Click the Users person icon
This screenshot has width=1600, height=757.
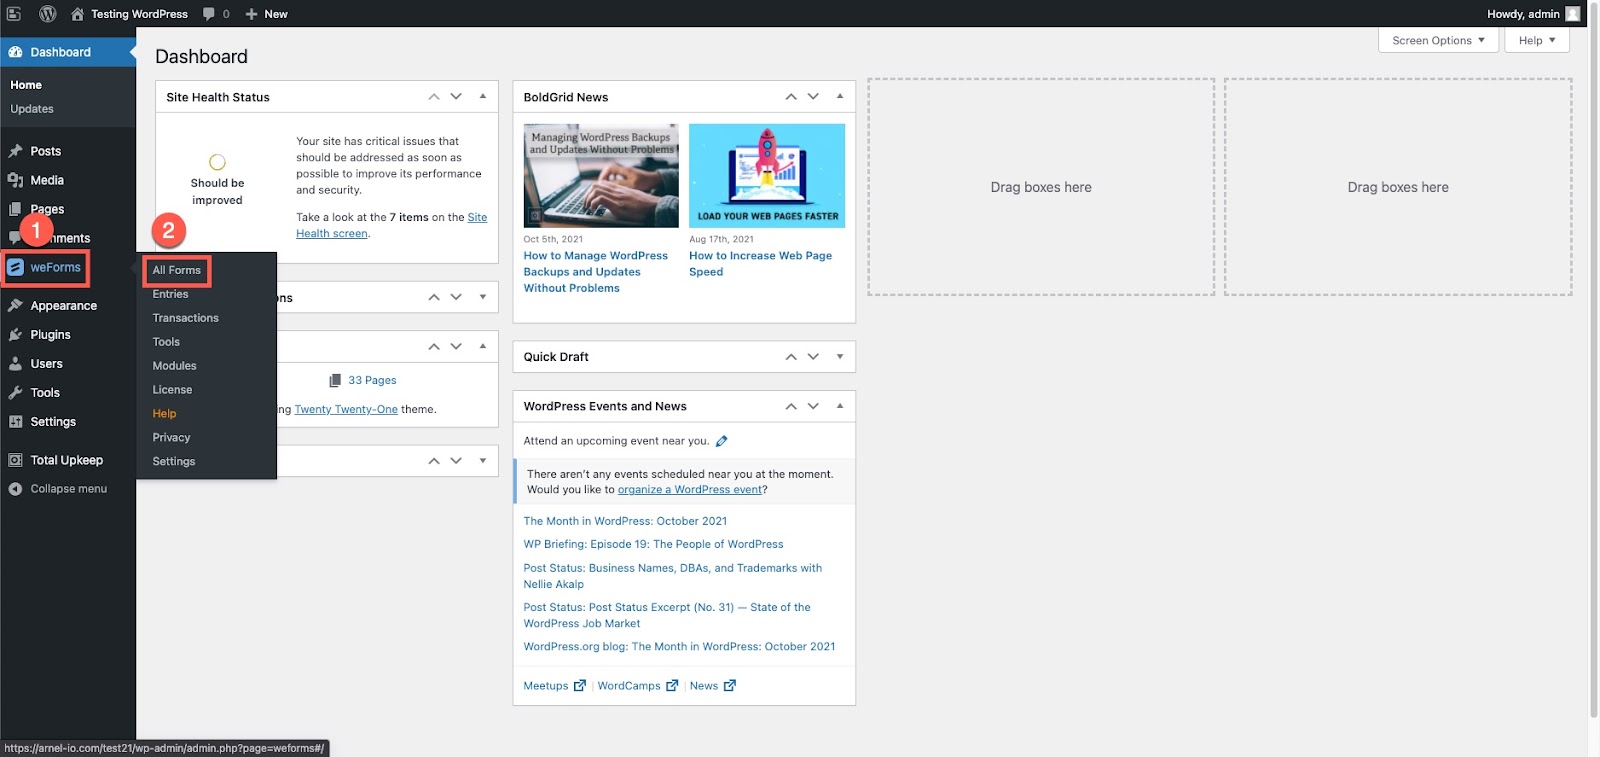click(15, 364)
